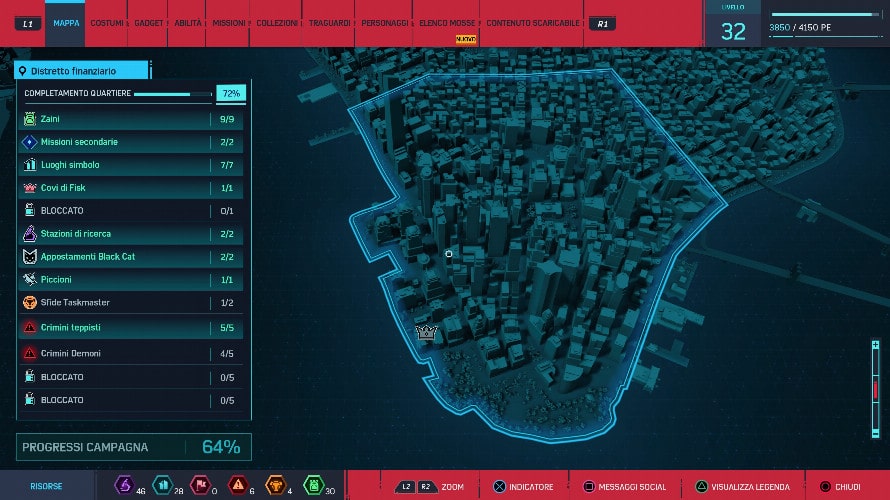The image size is (890, 500).
Task: Click the Stazioni di ricerca icon
Action: (30, 234)
